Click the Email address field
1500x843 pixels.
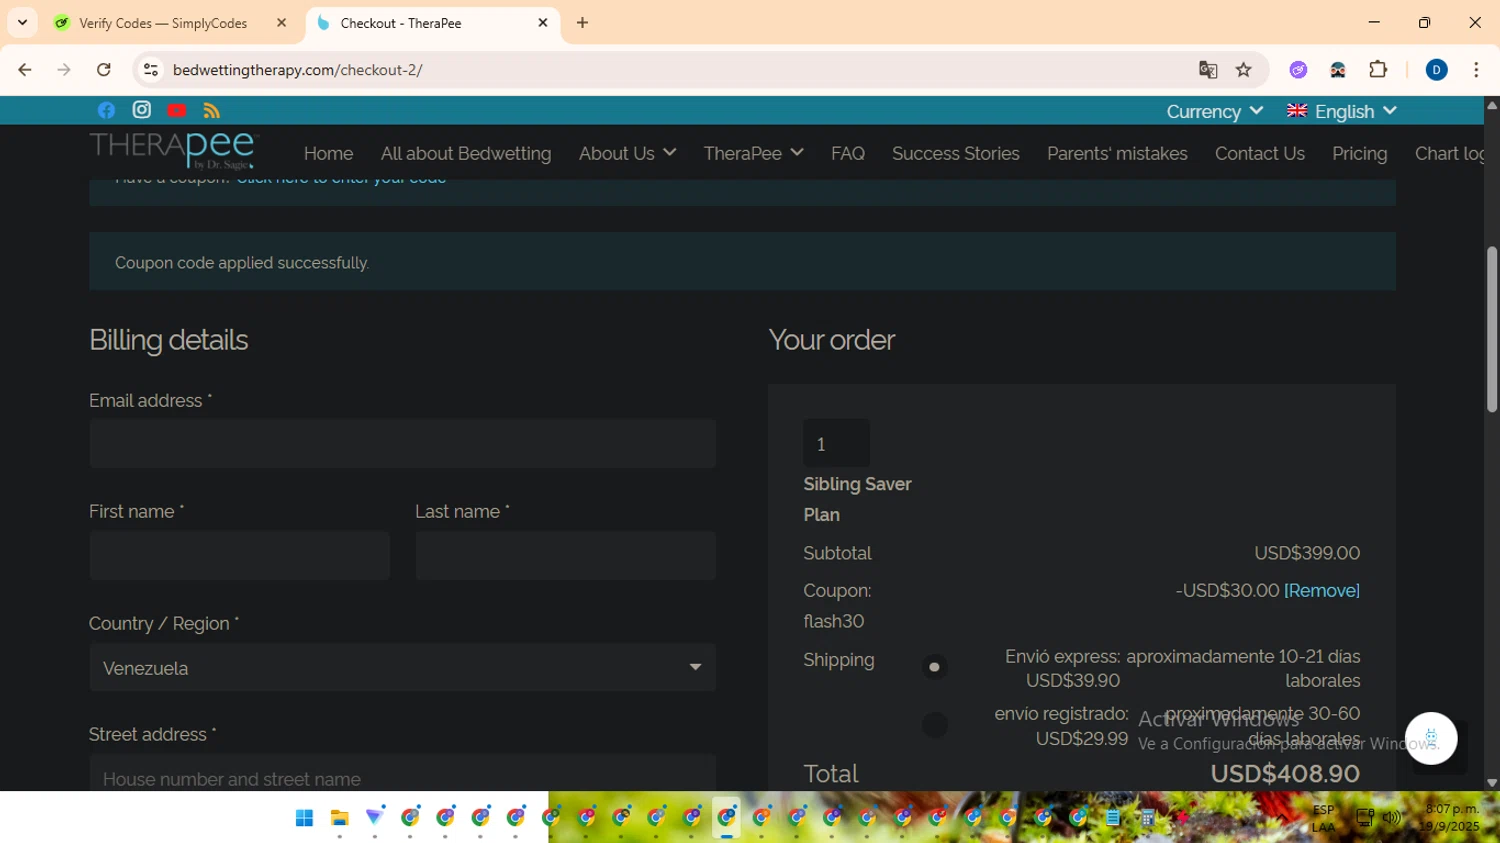[x=402, y=443]
